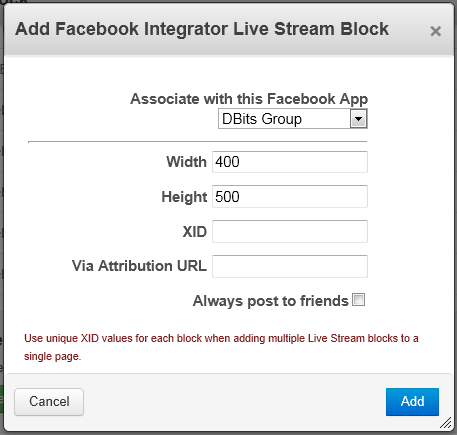Click the Via Attribution URL label
Viewport: 457px width, 435px height.
(x=139, y=266)
